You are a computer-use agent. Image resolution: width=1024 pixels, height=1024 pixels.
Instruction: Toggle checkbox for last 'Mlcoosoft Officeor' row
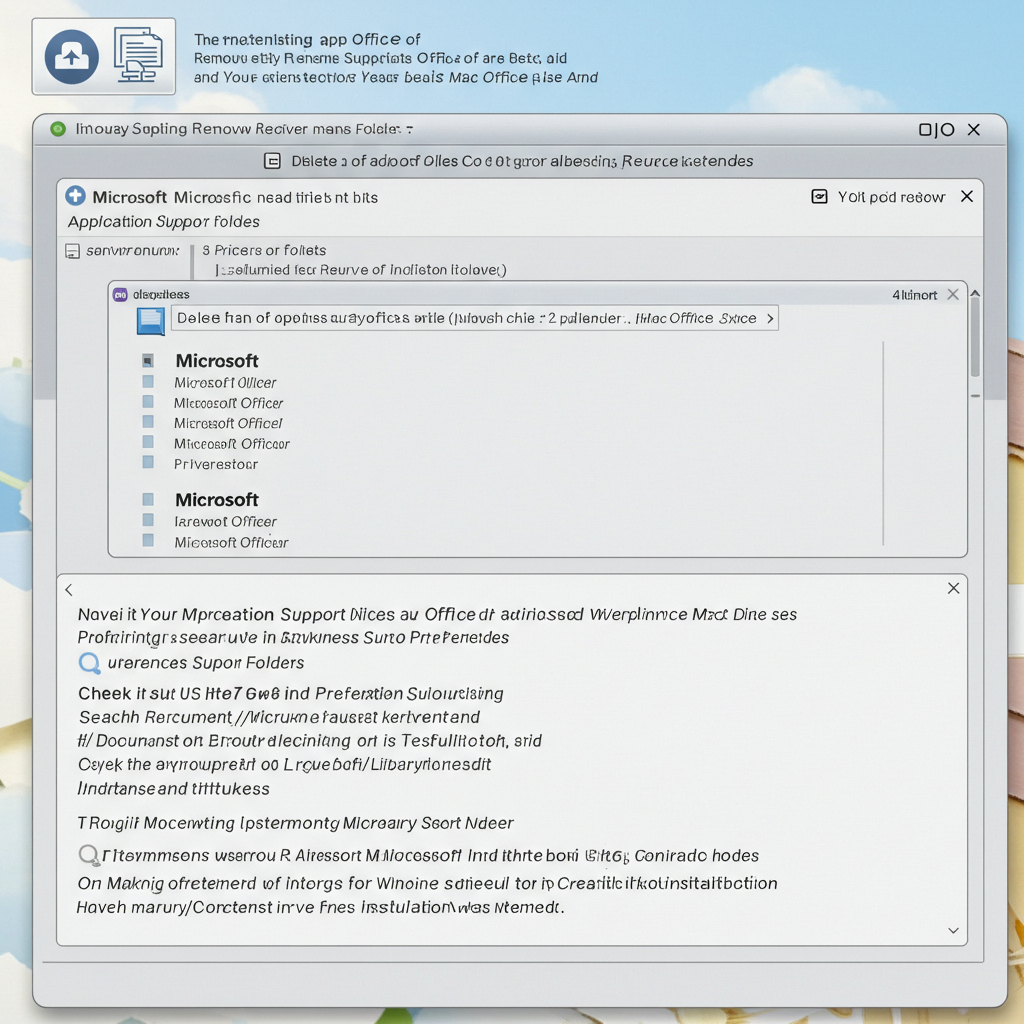148,540
